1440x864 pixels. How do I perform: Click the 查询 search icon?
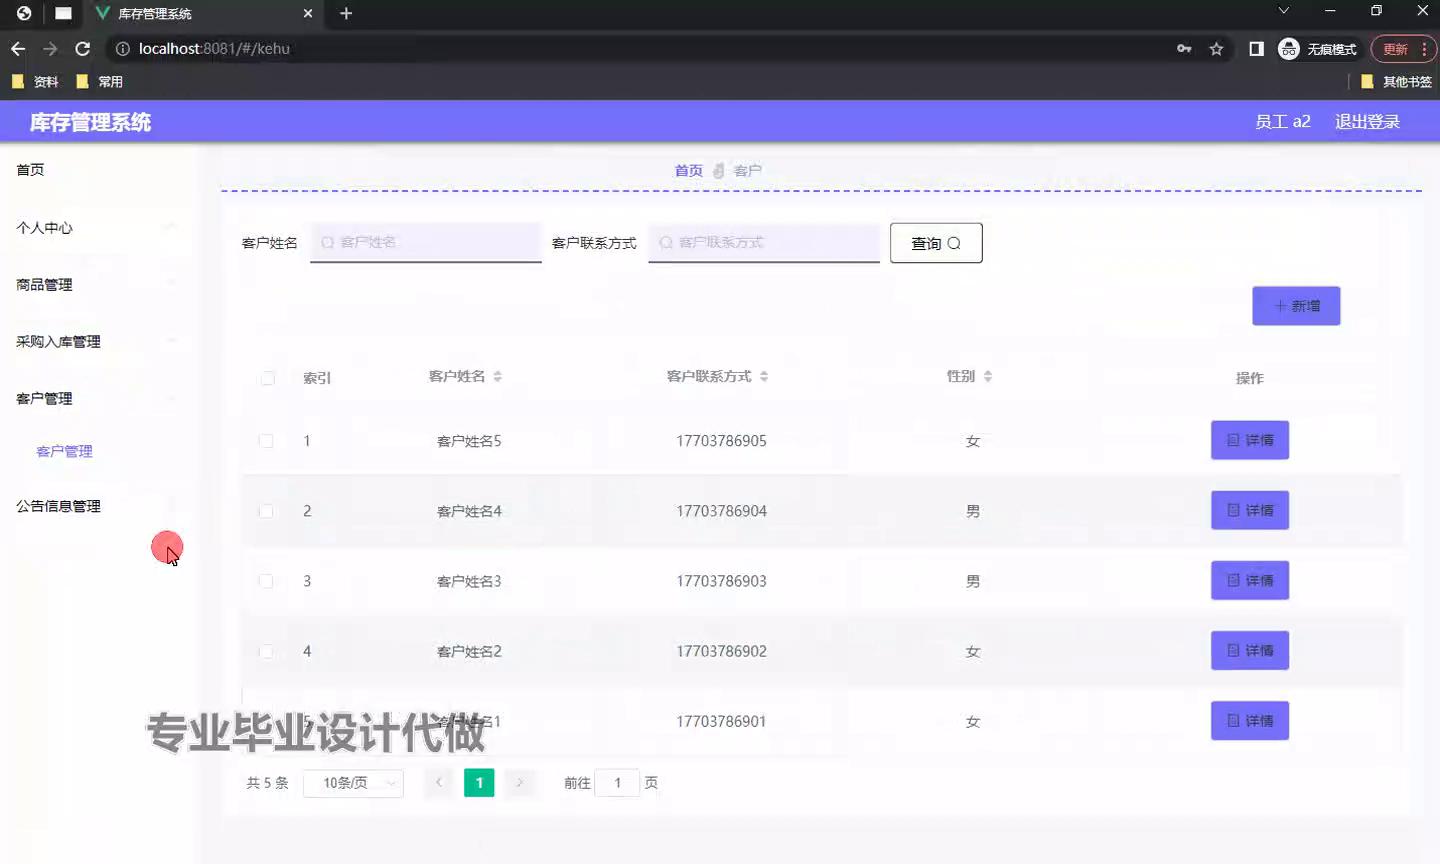coord(952,242)
